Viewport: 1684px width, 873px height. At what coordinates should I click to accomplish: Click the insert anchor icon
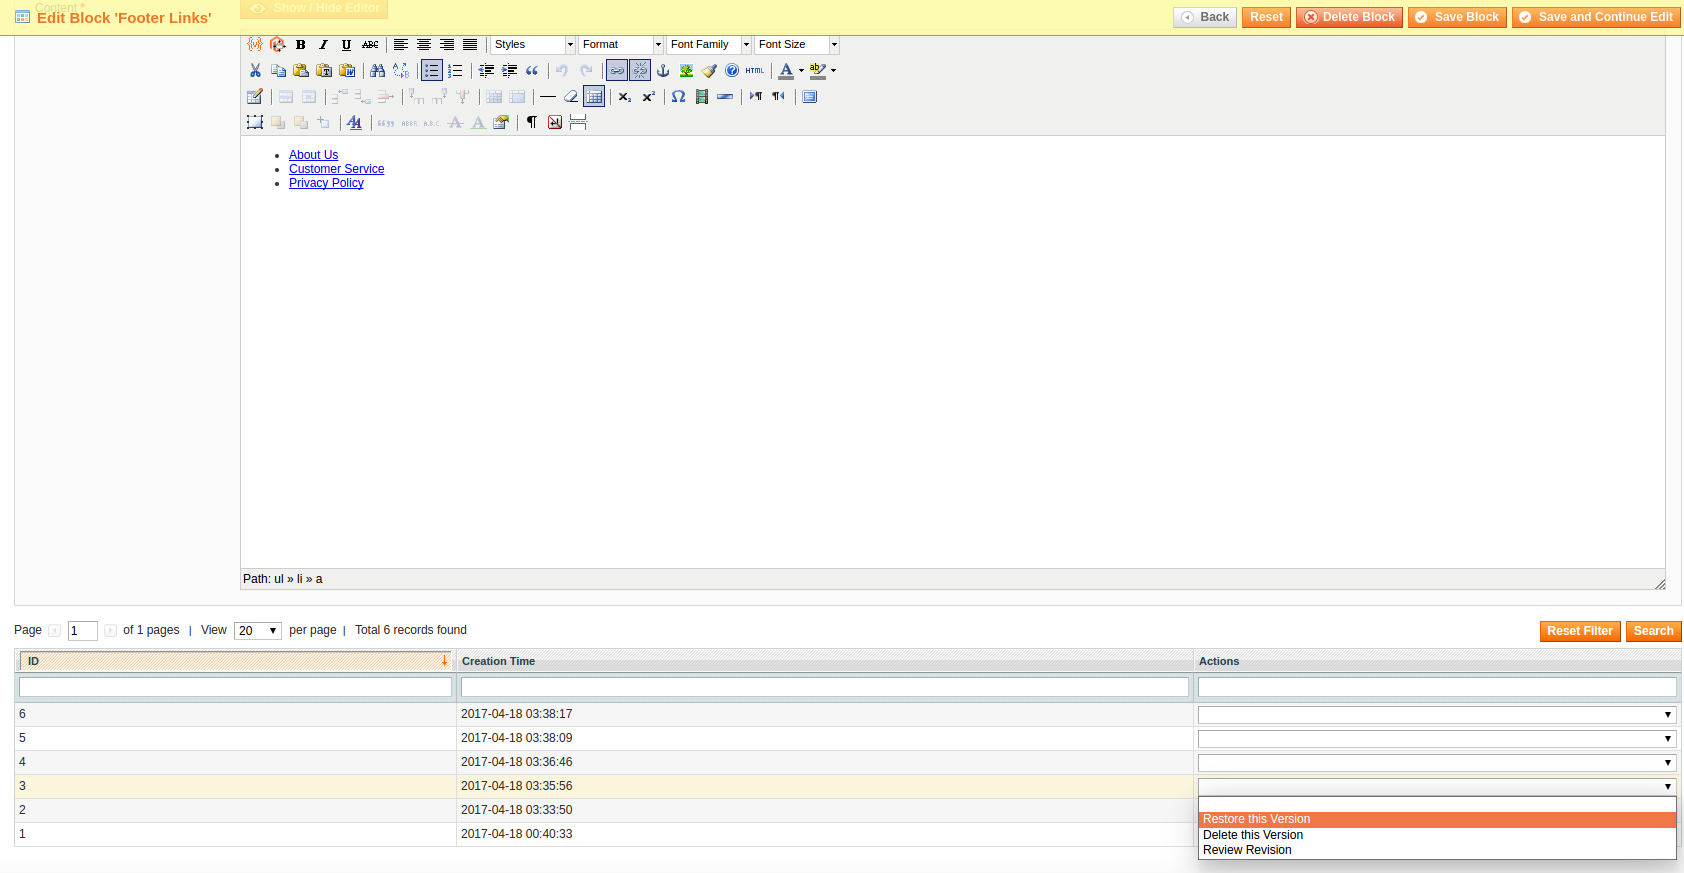(663, 70)
